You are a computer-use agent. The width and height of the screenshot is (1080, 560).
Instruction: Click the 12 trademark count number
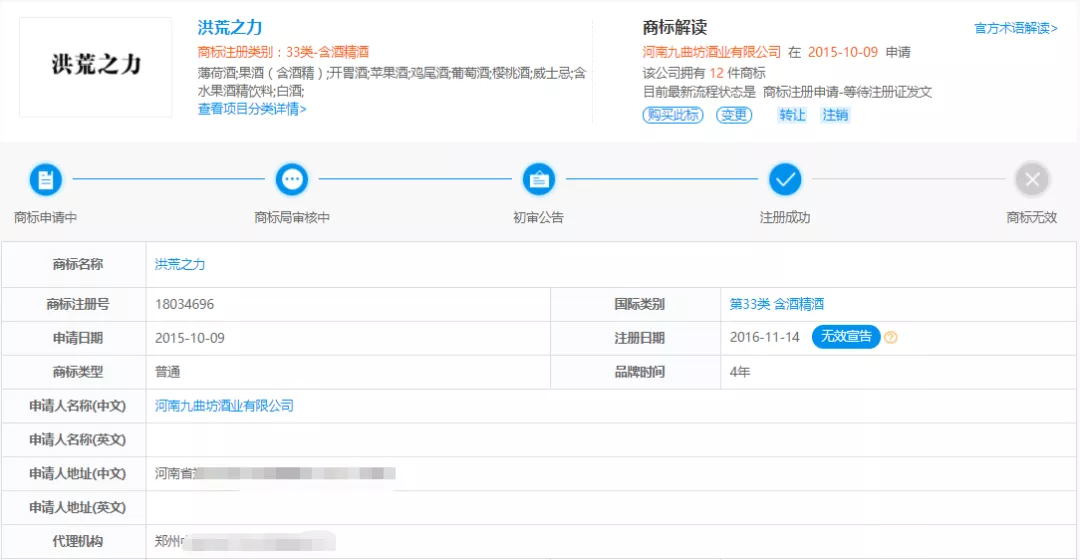[717, 72]
